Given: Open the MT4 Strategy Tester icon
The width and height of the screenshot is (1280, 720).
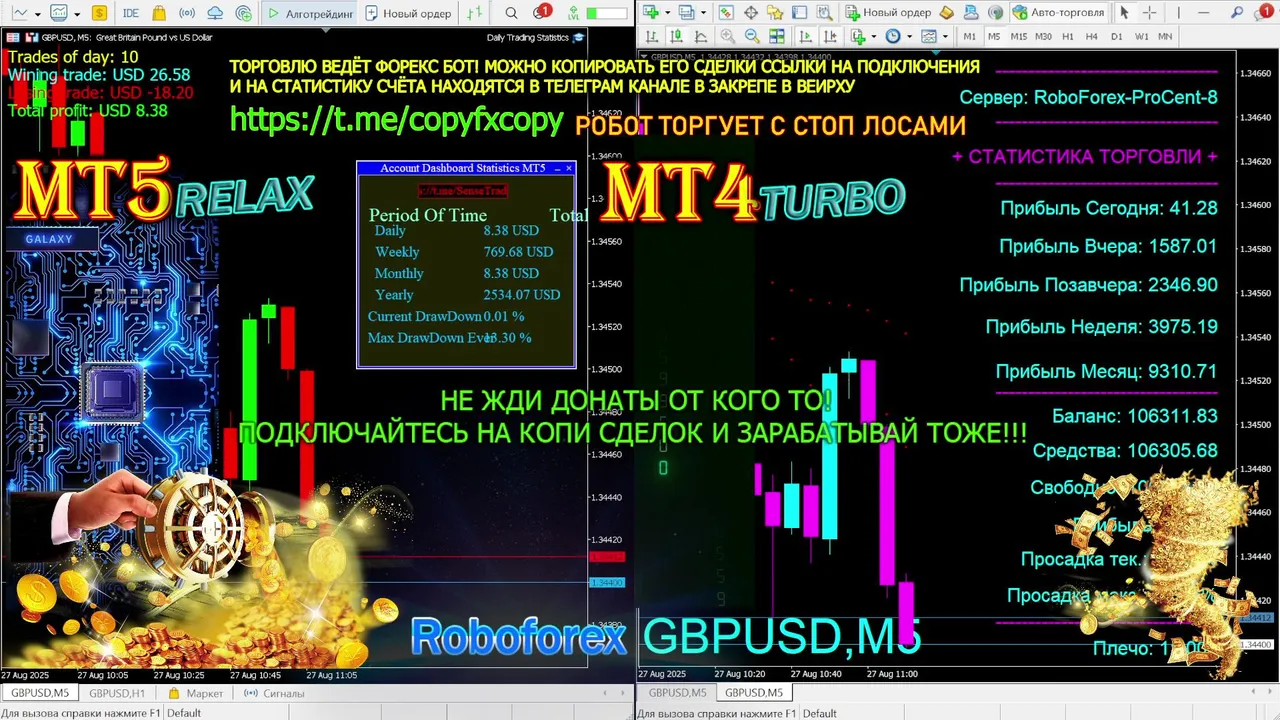Looking at the screenshot, I should tap(825, 12).
